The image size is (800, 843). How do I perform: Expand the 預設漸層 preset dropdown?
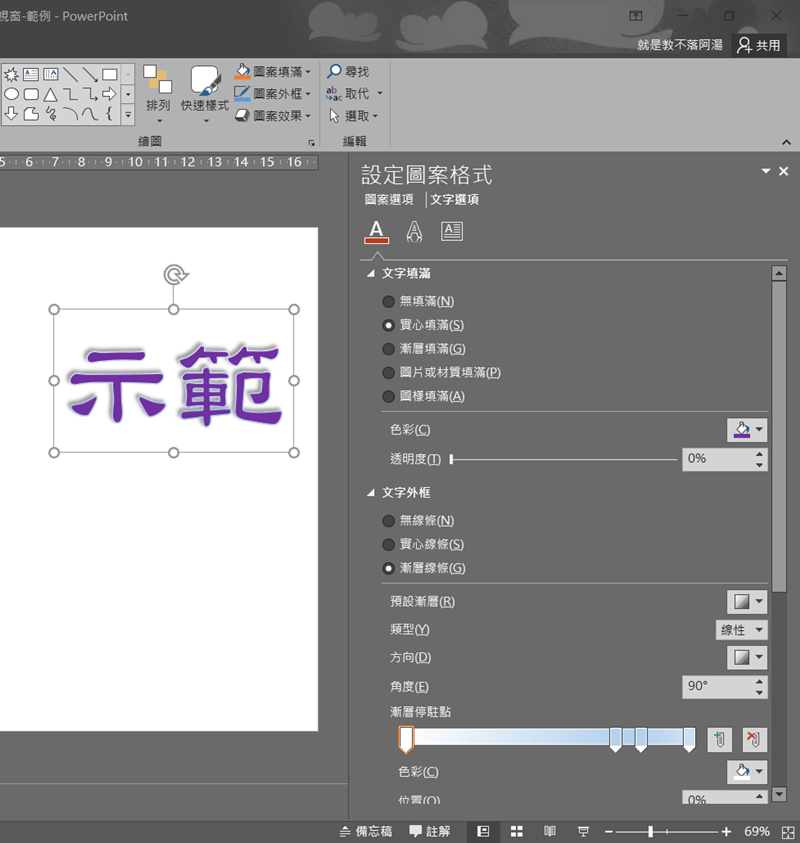(746, 602)
